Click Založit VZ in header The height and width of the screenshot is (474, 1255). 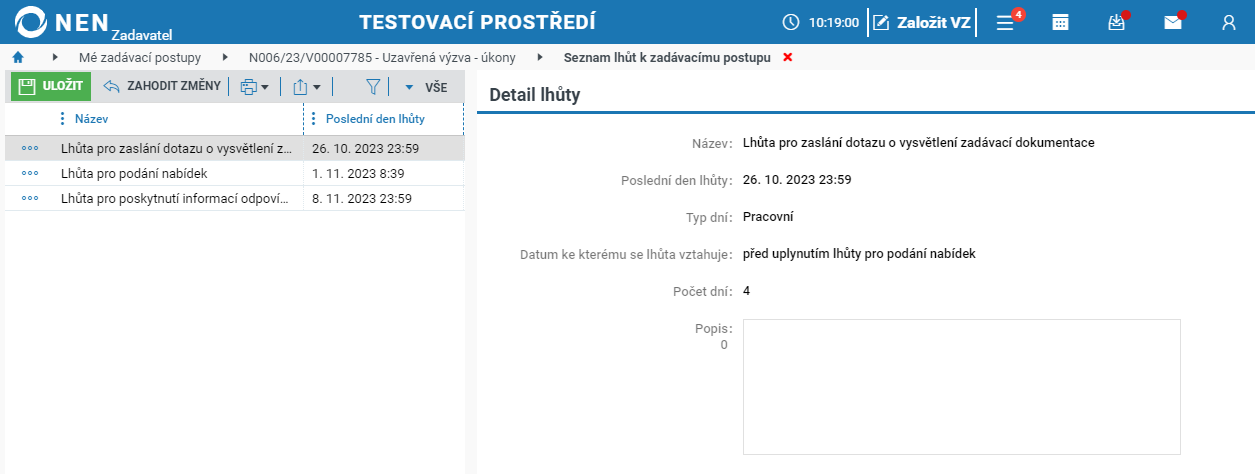(922, 22)
